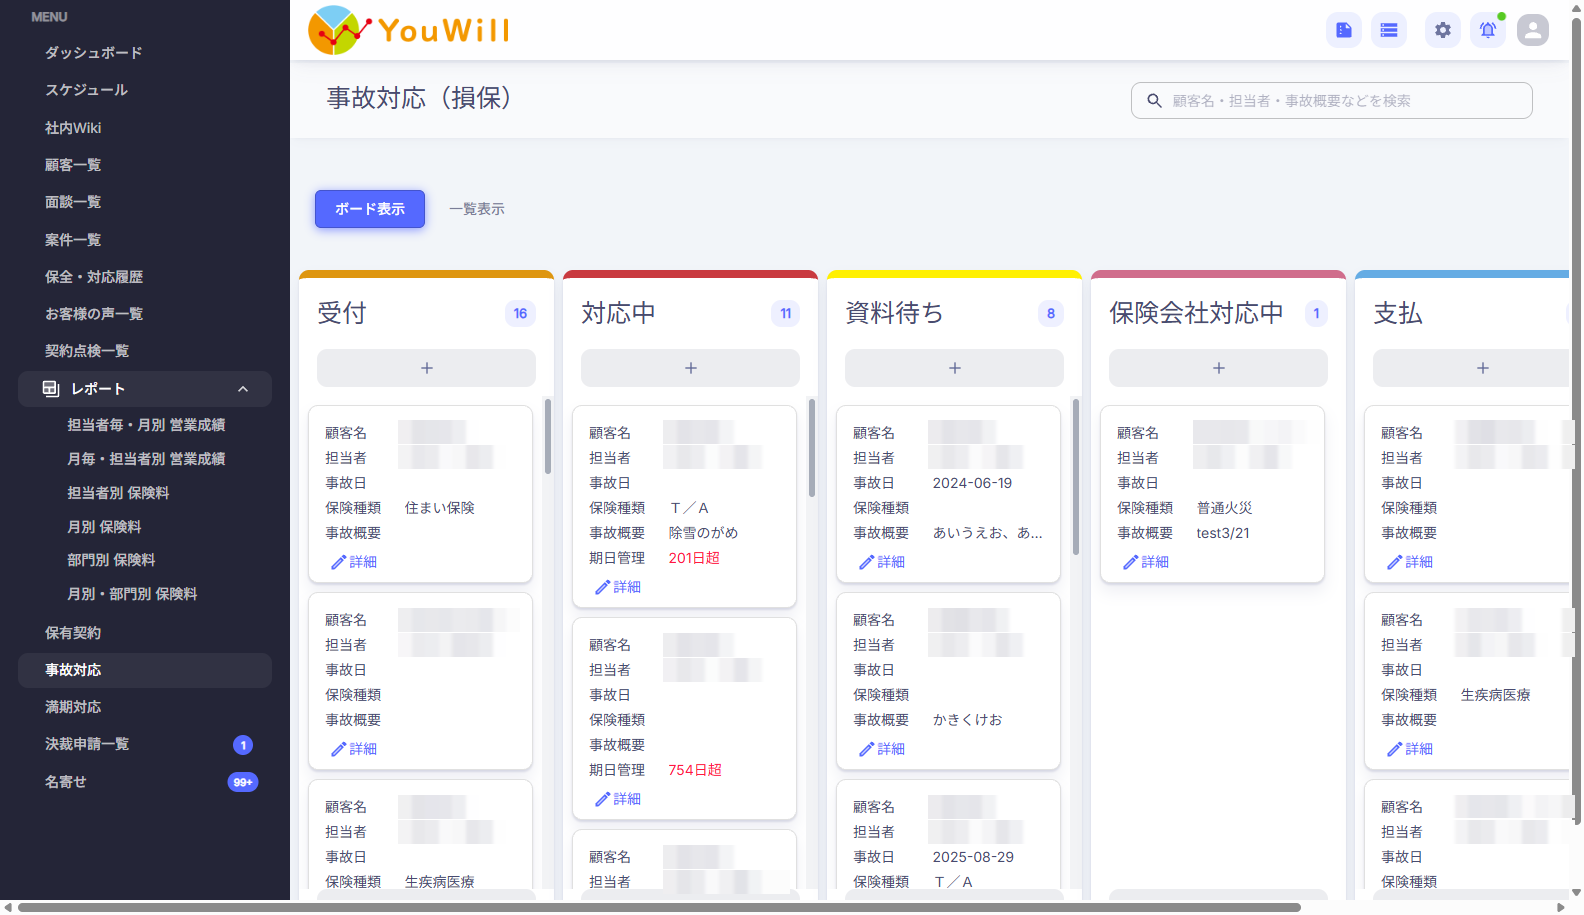Click the stacked list rows icon in header

1389,30
